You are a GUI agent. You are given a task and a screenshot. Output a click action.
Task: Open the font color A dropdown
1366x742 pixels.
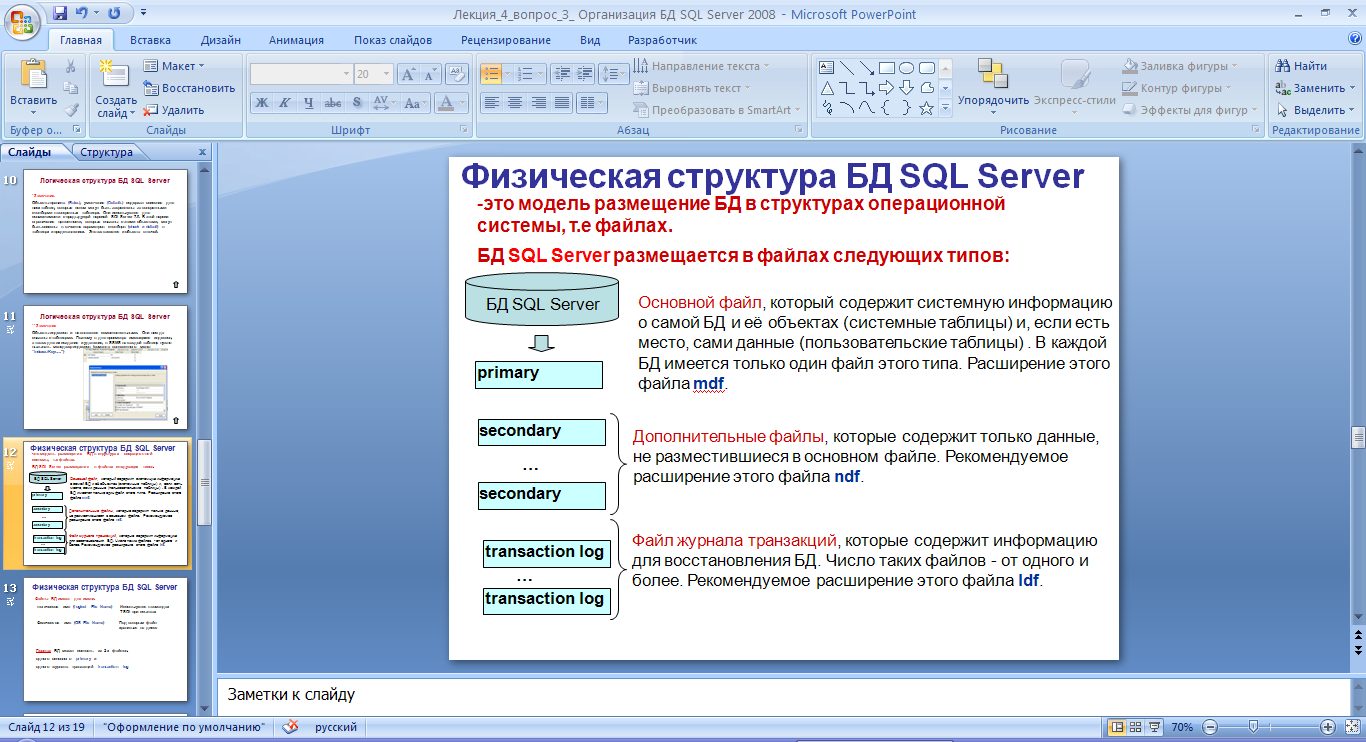click(463, 102)
